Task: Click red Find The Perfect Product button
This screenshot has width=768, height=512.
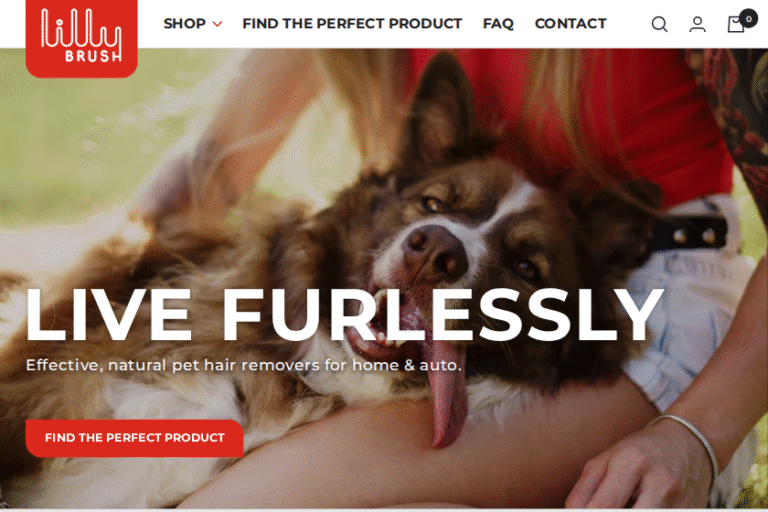Action: tap(135, 438)
